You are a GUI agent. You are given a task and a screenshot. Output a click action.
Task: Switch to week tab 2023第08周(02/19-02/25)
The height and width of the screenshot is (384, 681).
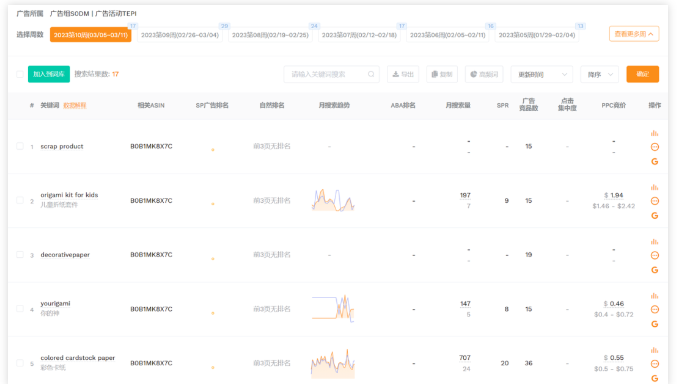click(270, 35)
